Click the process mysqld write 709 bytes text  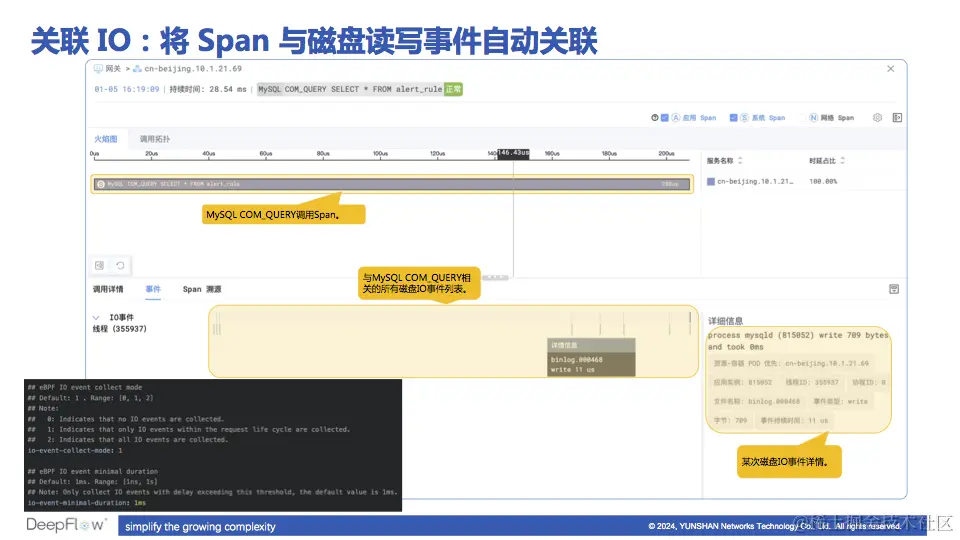click(x=798, y=341)
